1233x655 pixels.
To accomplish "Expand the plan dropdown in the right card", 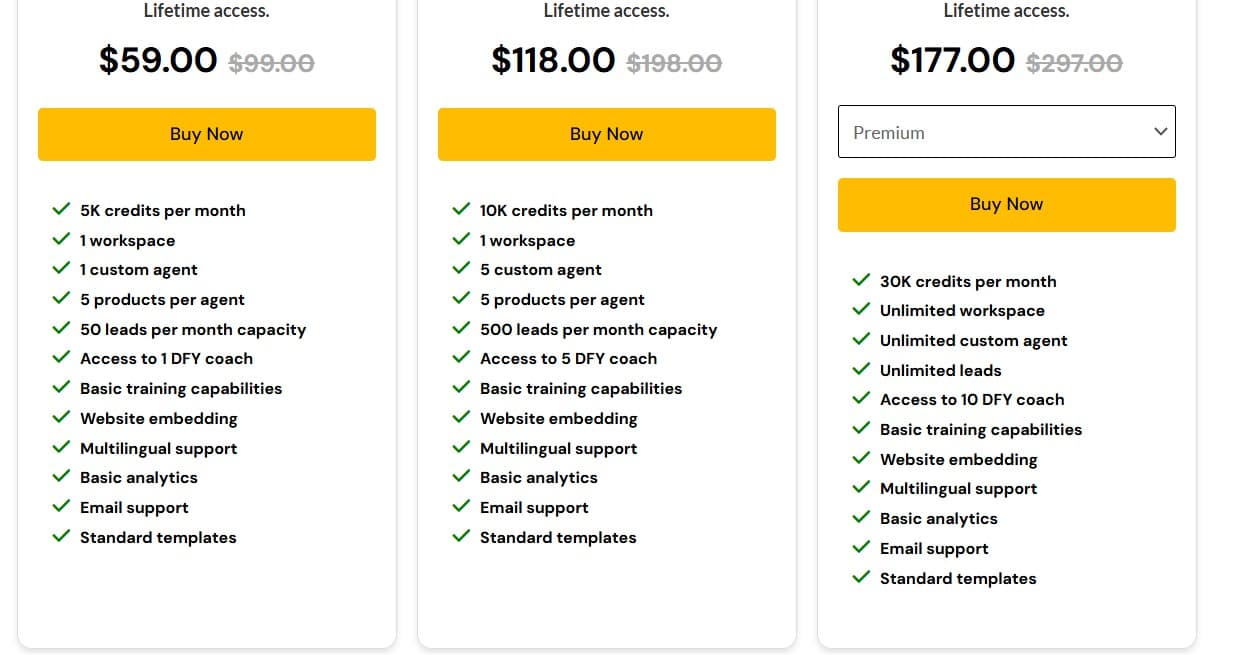I will [1006, 131].
